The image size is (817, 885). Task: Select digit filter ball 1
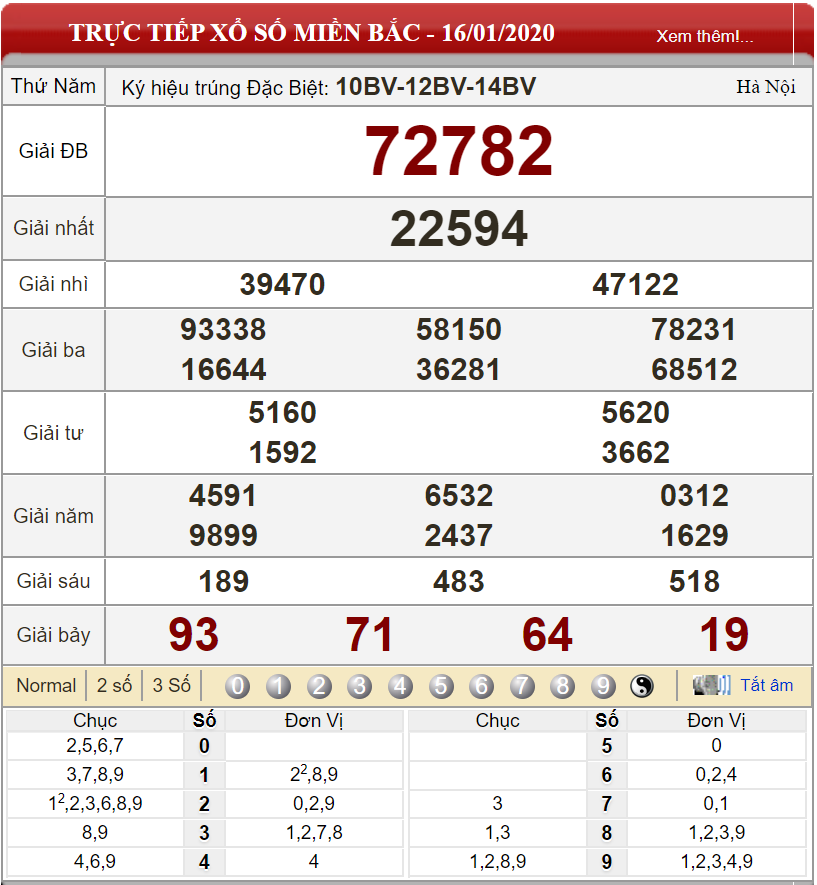(278, 686)
